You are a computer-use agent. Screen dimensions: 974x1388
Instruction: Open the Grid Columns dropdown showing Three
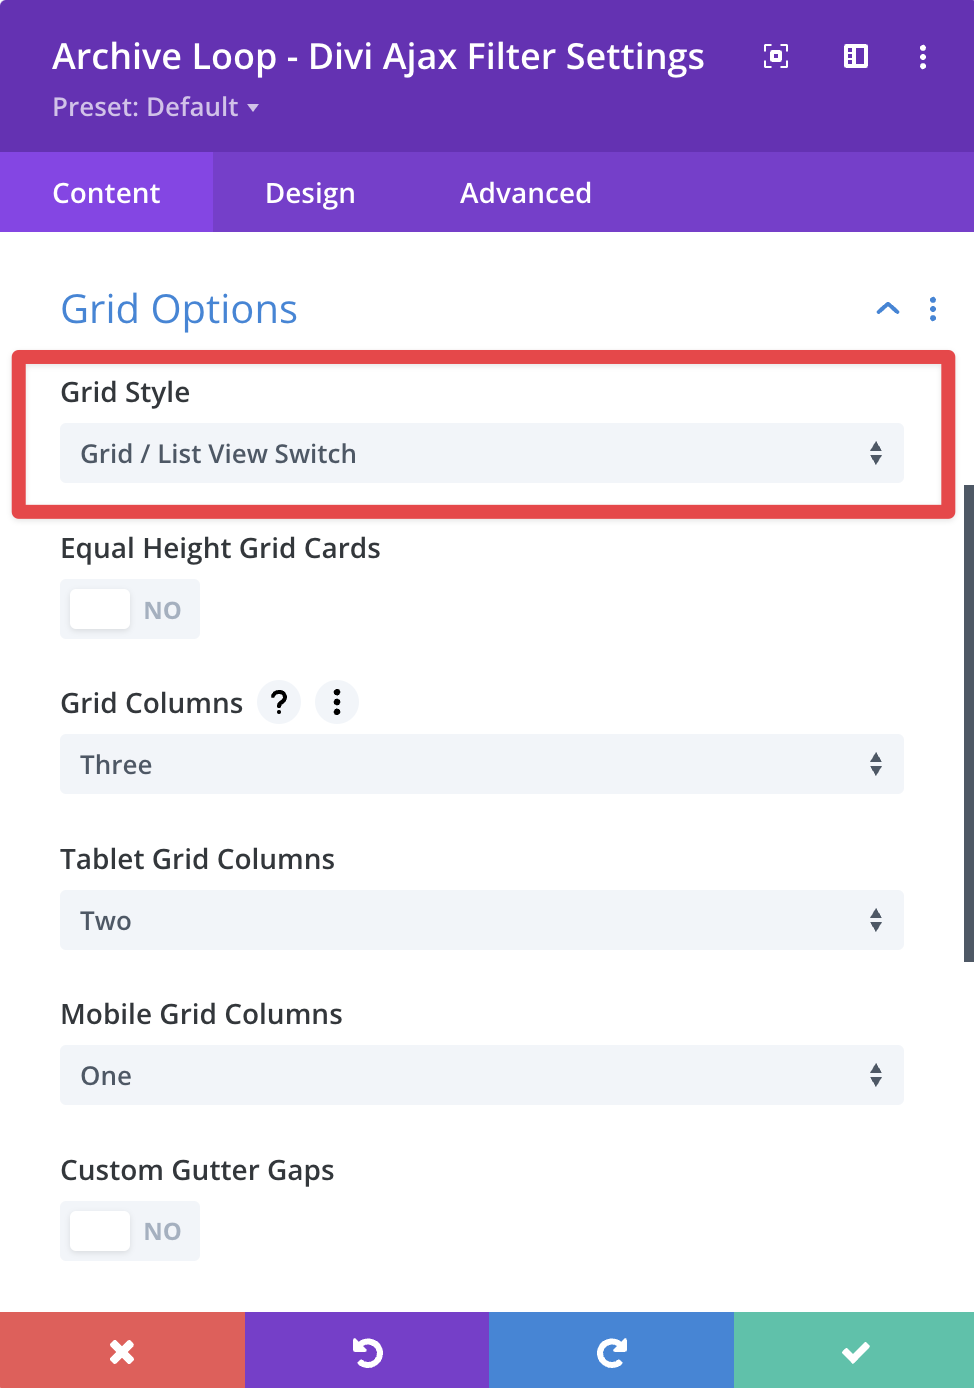[481, 765]
